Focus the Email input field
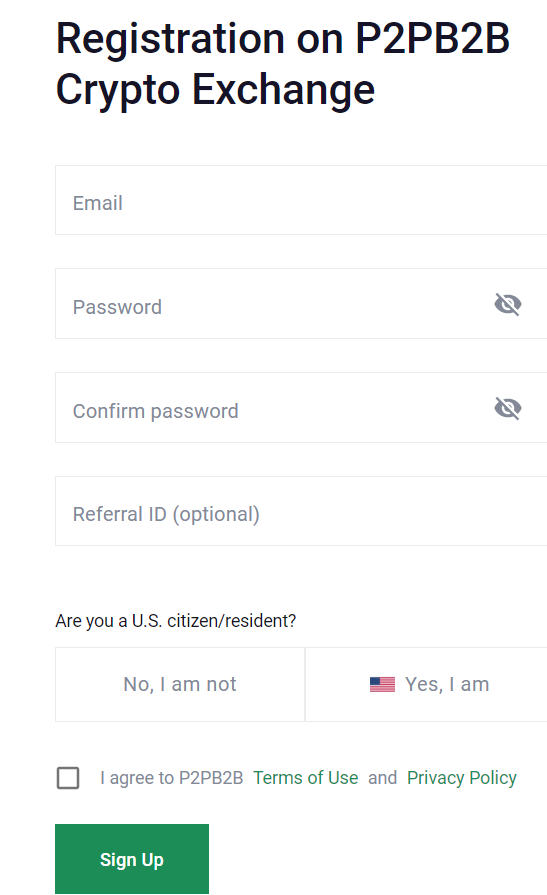 coord(301,200)
